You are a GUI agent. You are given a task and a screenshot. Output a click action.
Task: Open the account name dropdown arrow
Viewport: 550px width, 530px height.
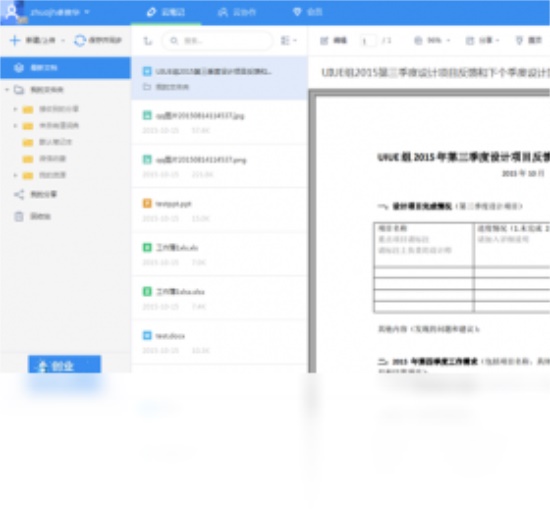pos(87,12)
